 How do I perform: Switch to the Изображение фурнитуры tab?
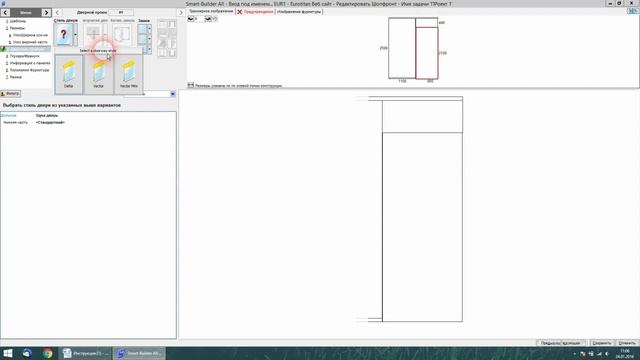(x=299, y=12)
